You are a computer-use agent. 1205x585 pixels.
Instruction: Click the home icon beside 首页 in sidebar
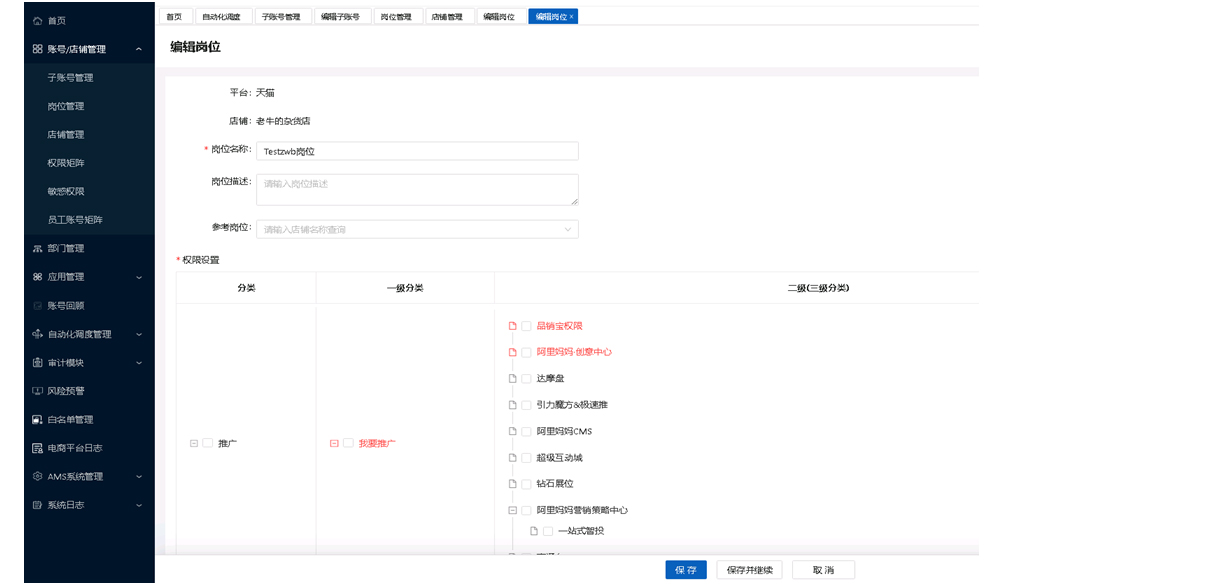(x=37, y=20)
